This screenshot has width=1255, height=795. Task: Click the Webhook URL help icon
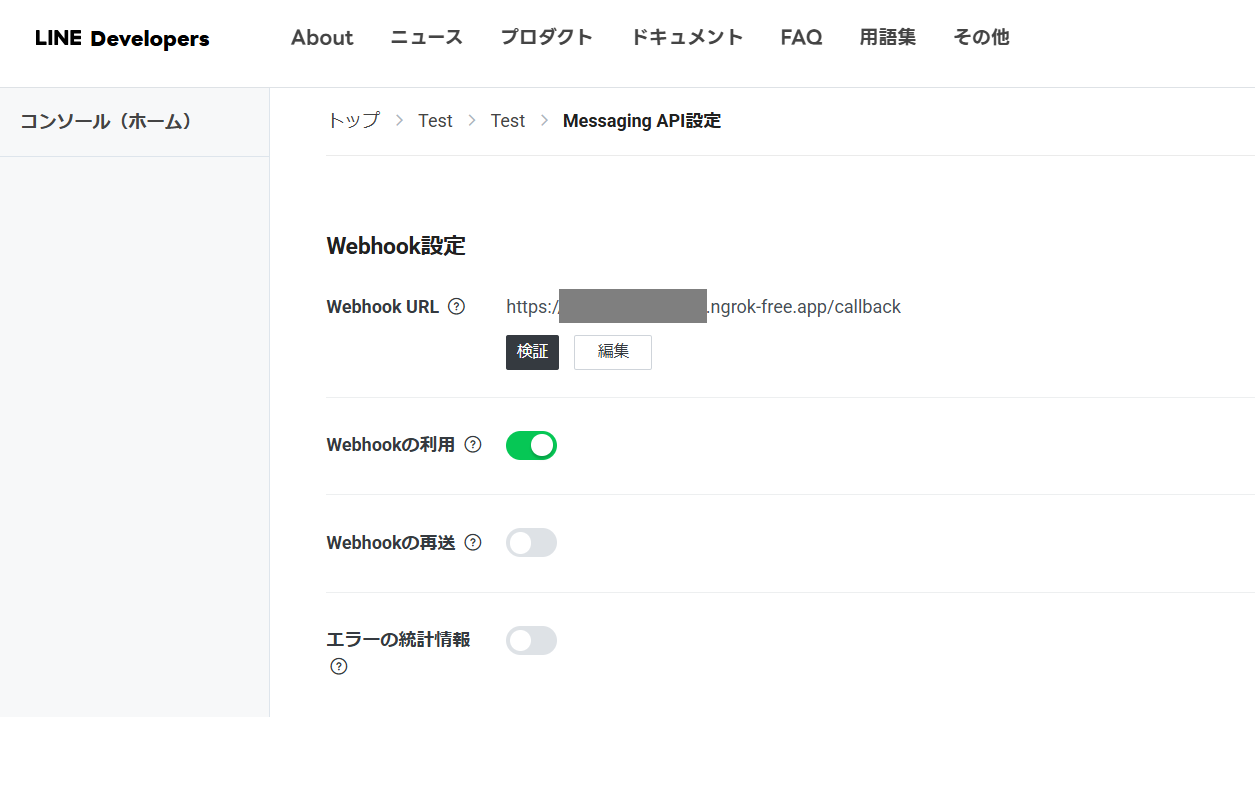pyautogui.click(x=457, y=307)
